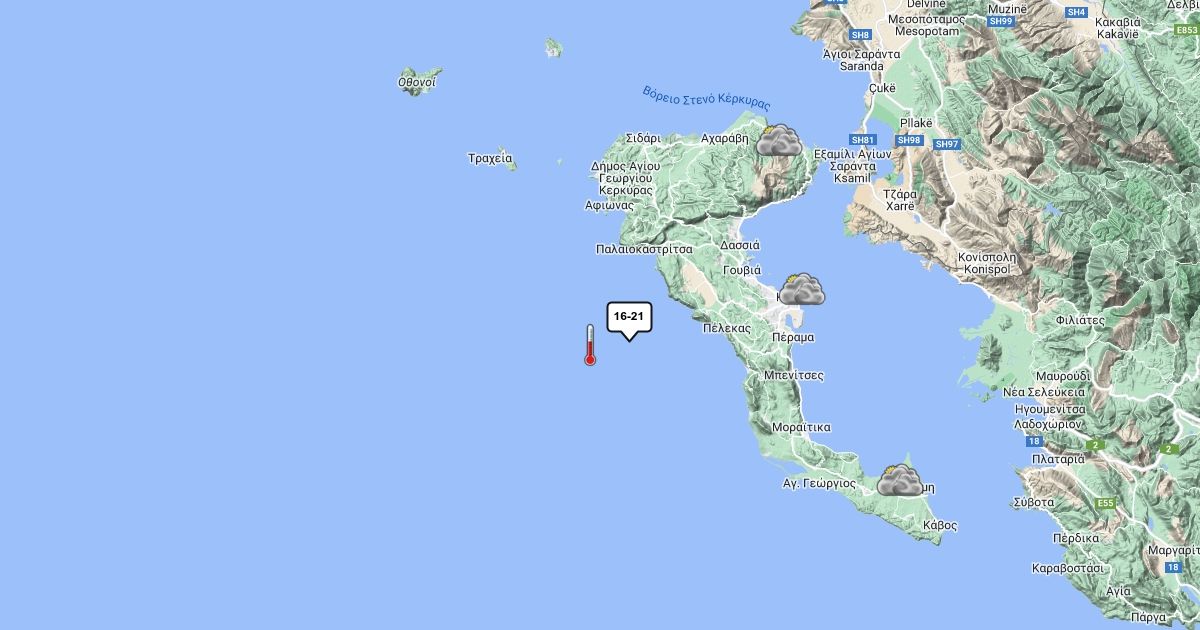Screen dimensions: 1200x630
Task: Click the Τραχεία islet label
Action: 490,158
